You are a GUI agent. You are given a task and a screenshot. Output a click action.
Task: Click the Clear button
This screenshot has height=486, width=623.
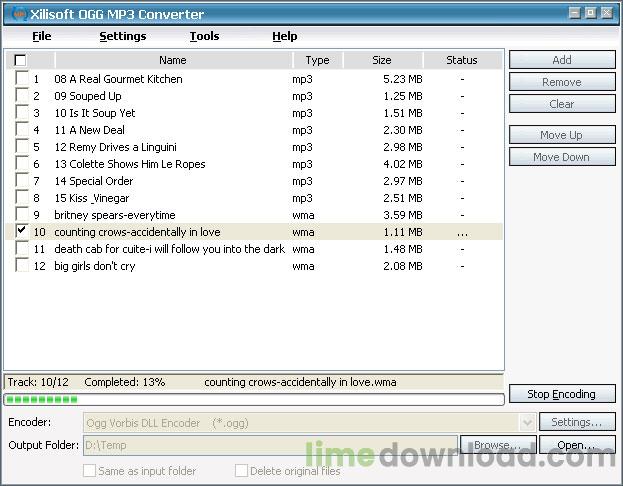click(562, 104)
